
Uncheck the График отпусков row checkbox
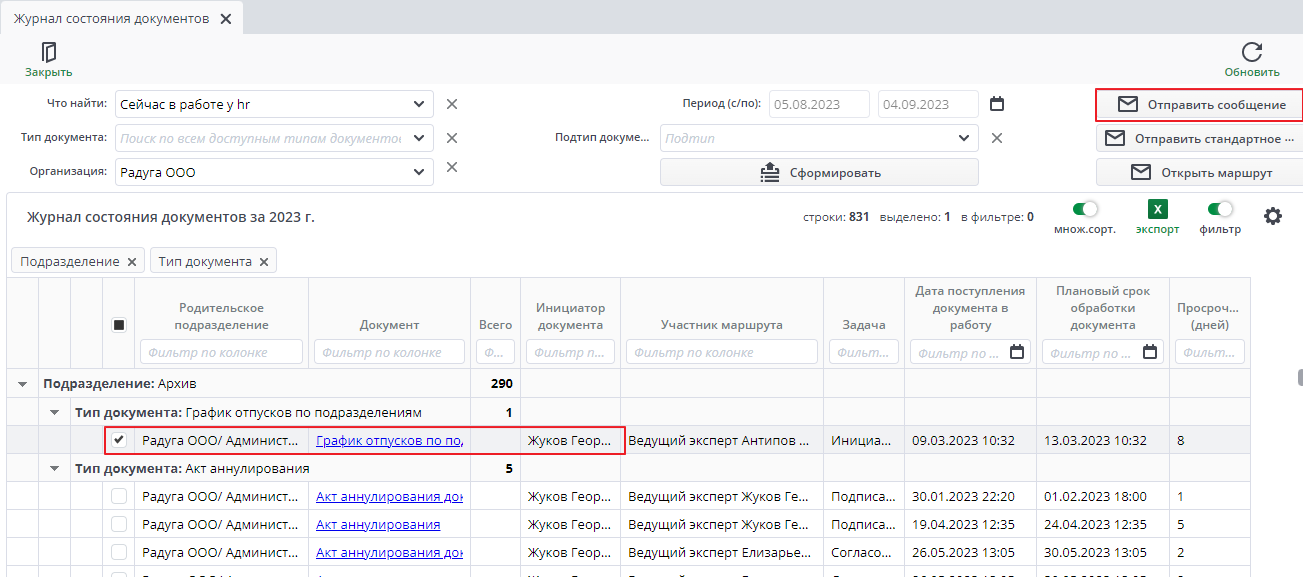click(119, 440)
